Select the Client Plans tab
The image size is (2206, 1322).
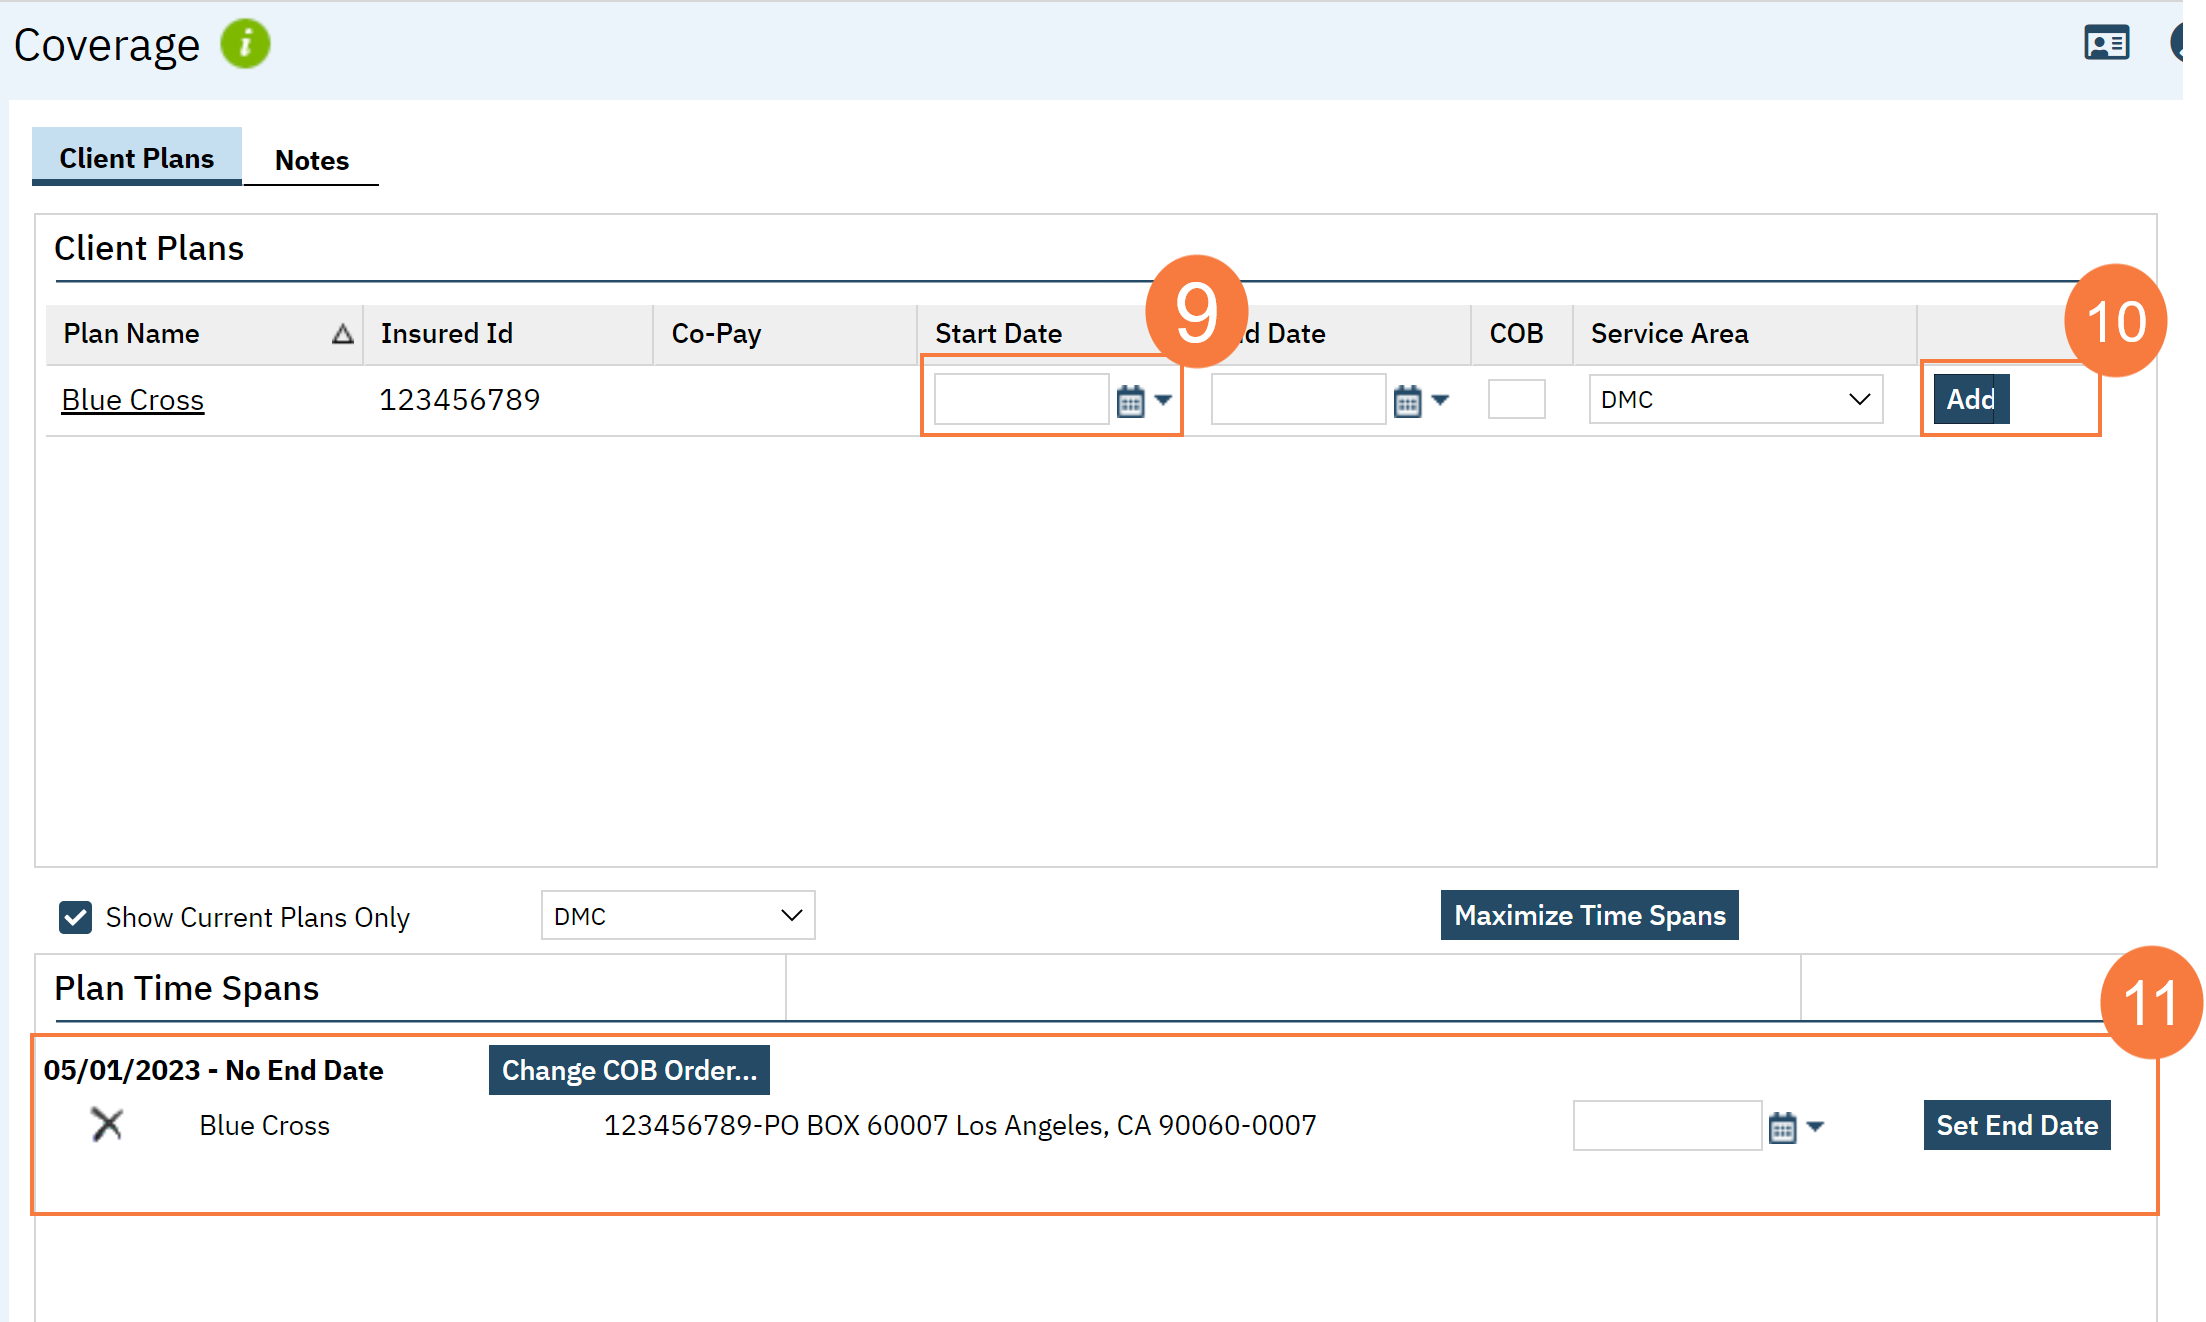point(137,158)
